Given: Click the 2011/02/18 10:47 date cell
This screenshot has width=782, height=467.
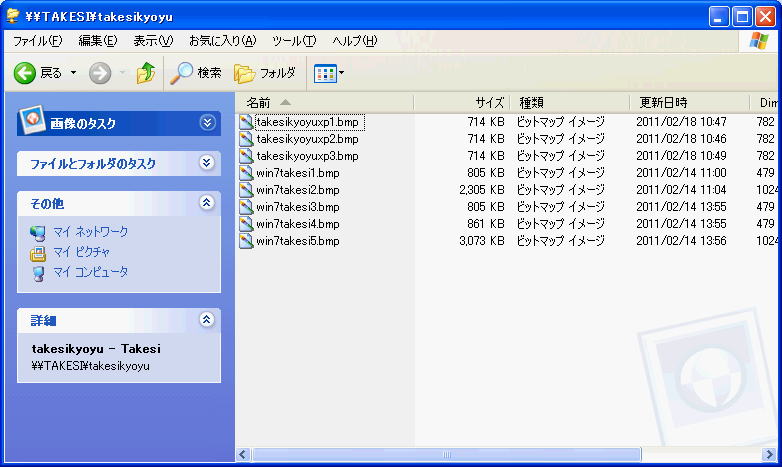Looking at the screenshot, I should click(681, 122).
